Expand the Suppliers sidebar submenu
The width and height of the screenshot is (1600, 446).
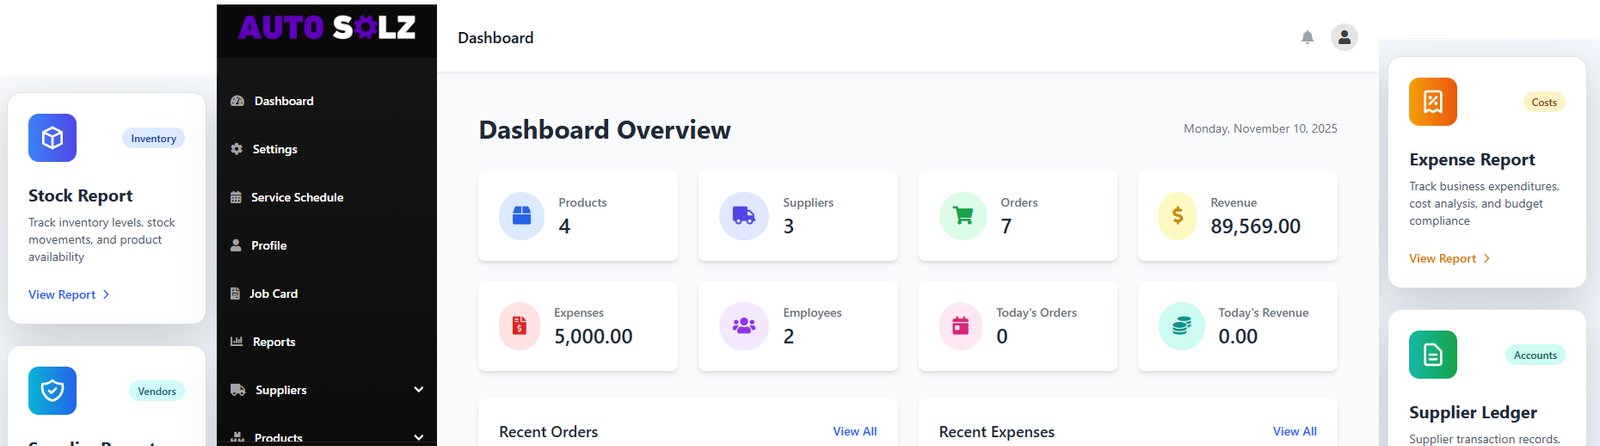tap(418, 390)
